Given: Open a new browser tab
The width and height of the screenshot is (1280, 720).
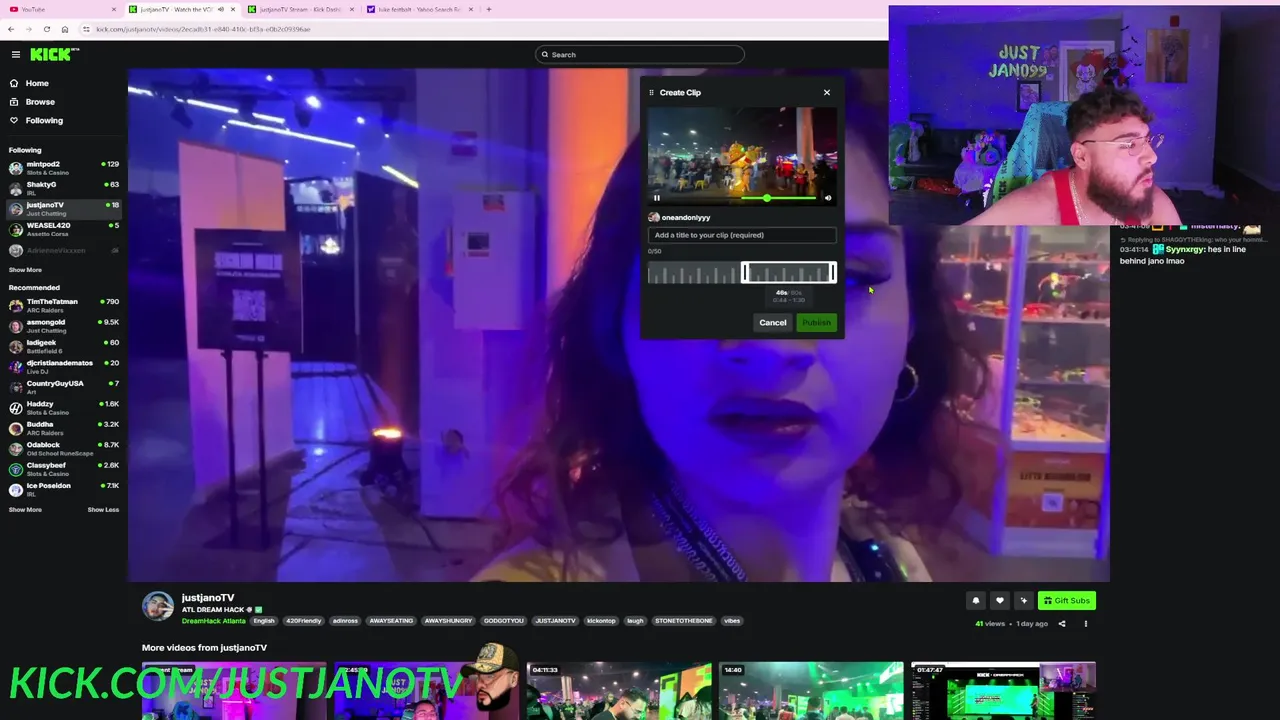Looking at the screenshot, I should (x=488, y=9).
